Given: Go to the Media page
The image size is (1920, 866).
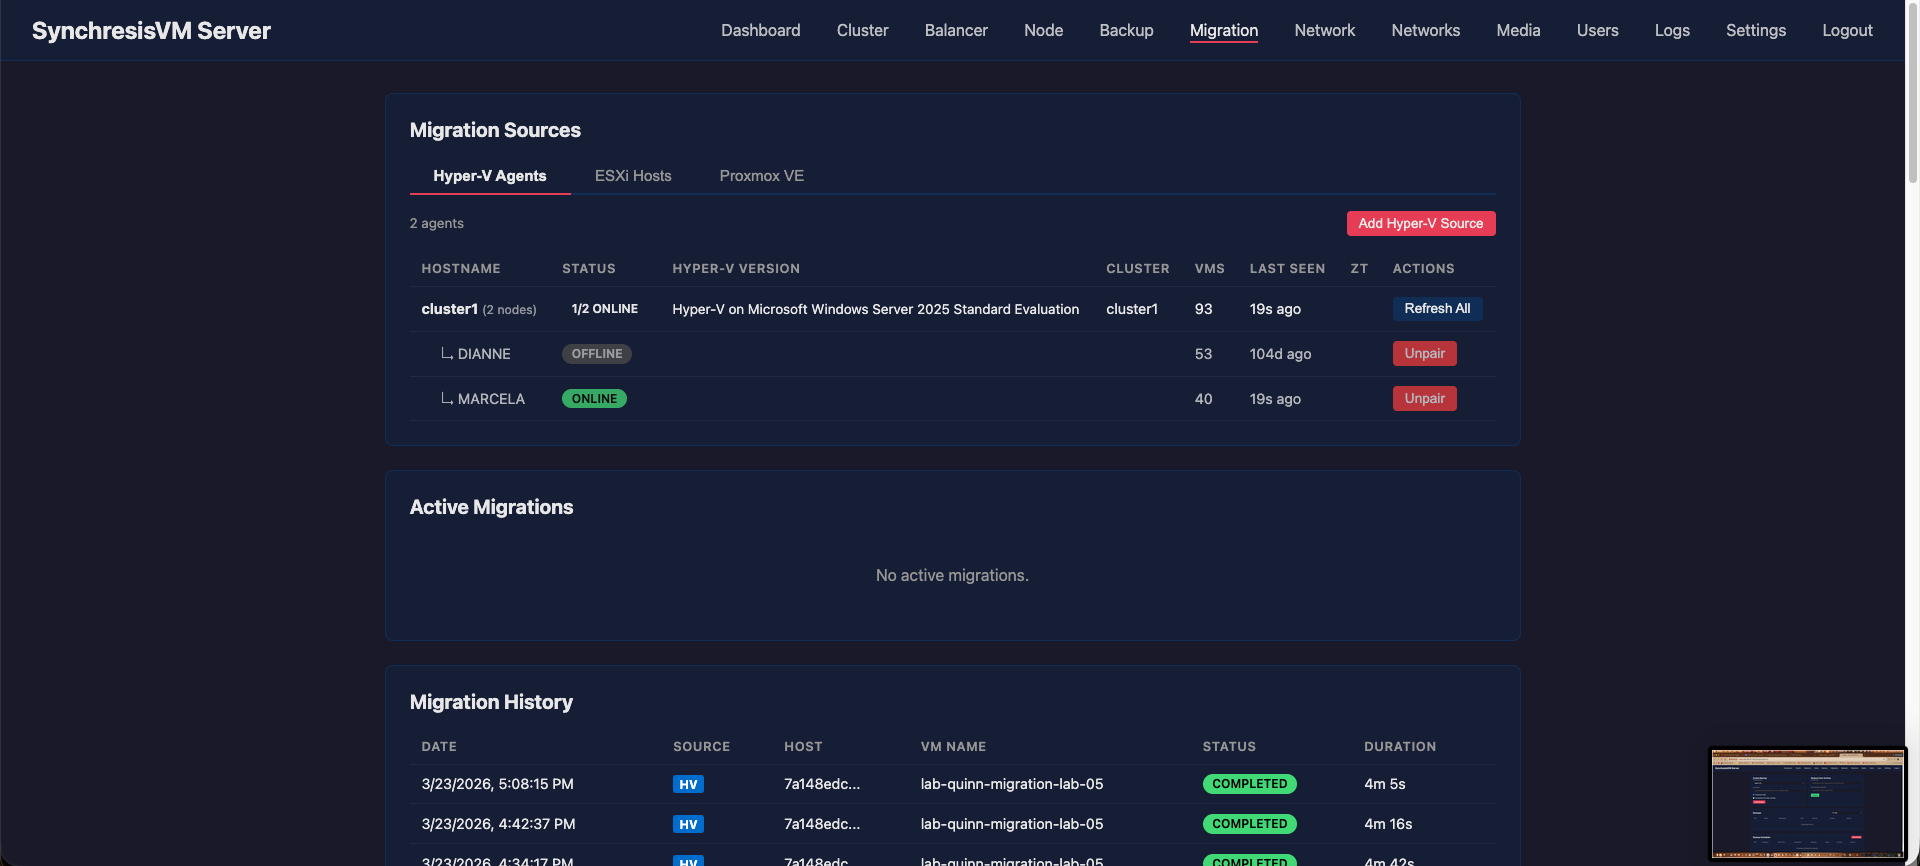Looking at the screenshot, I should click(x=1518, y=30).
